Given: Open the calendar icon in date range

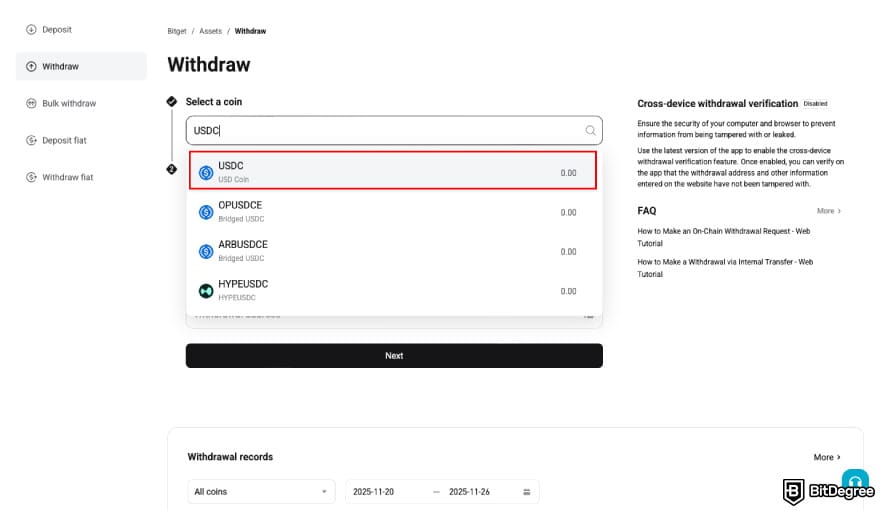Looking at the screenshot, I should coord(526,492).
